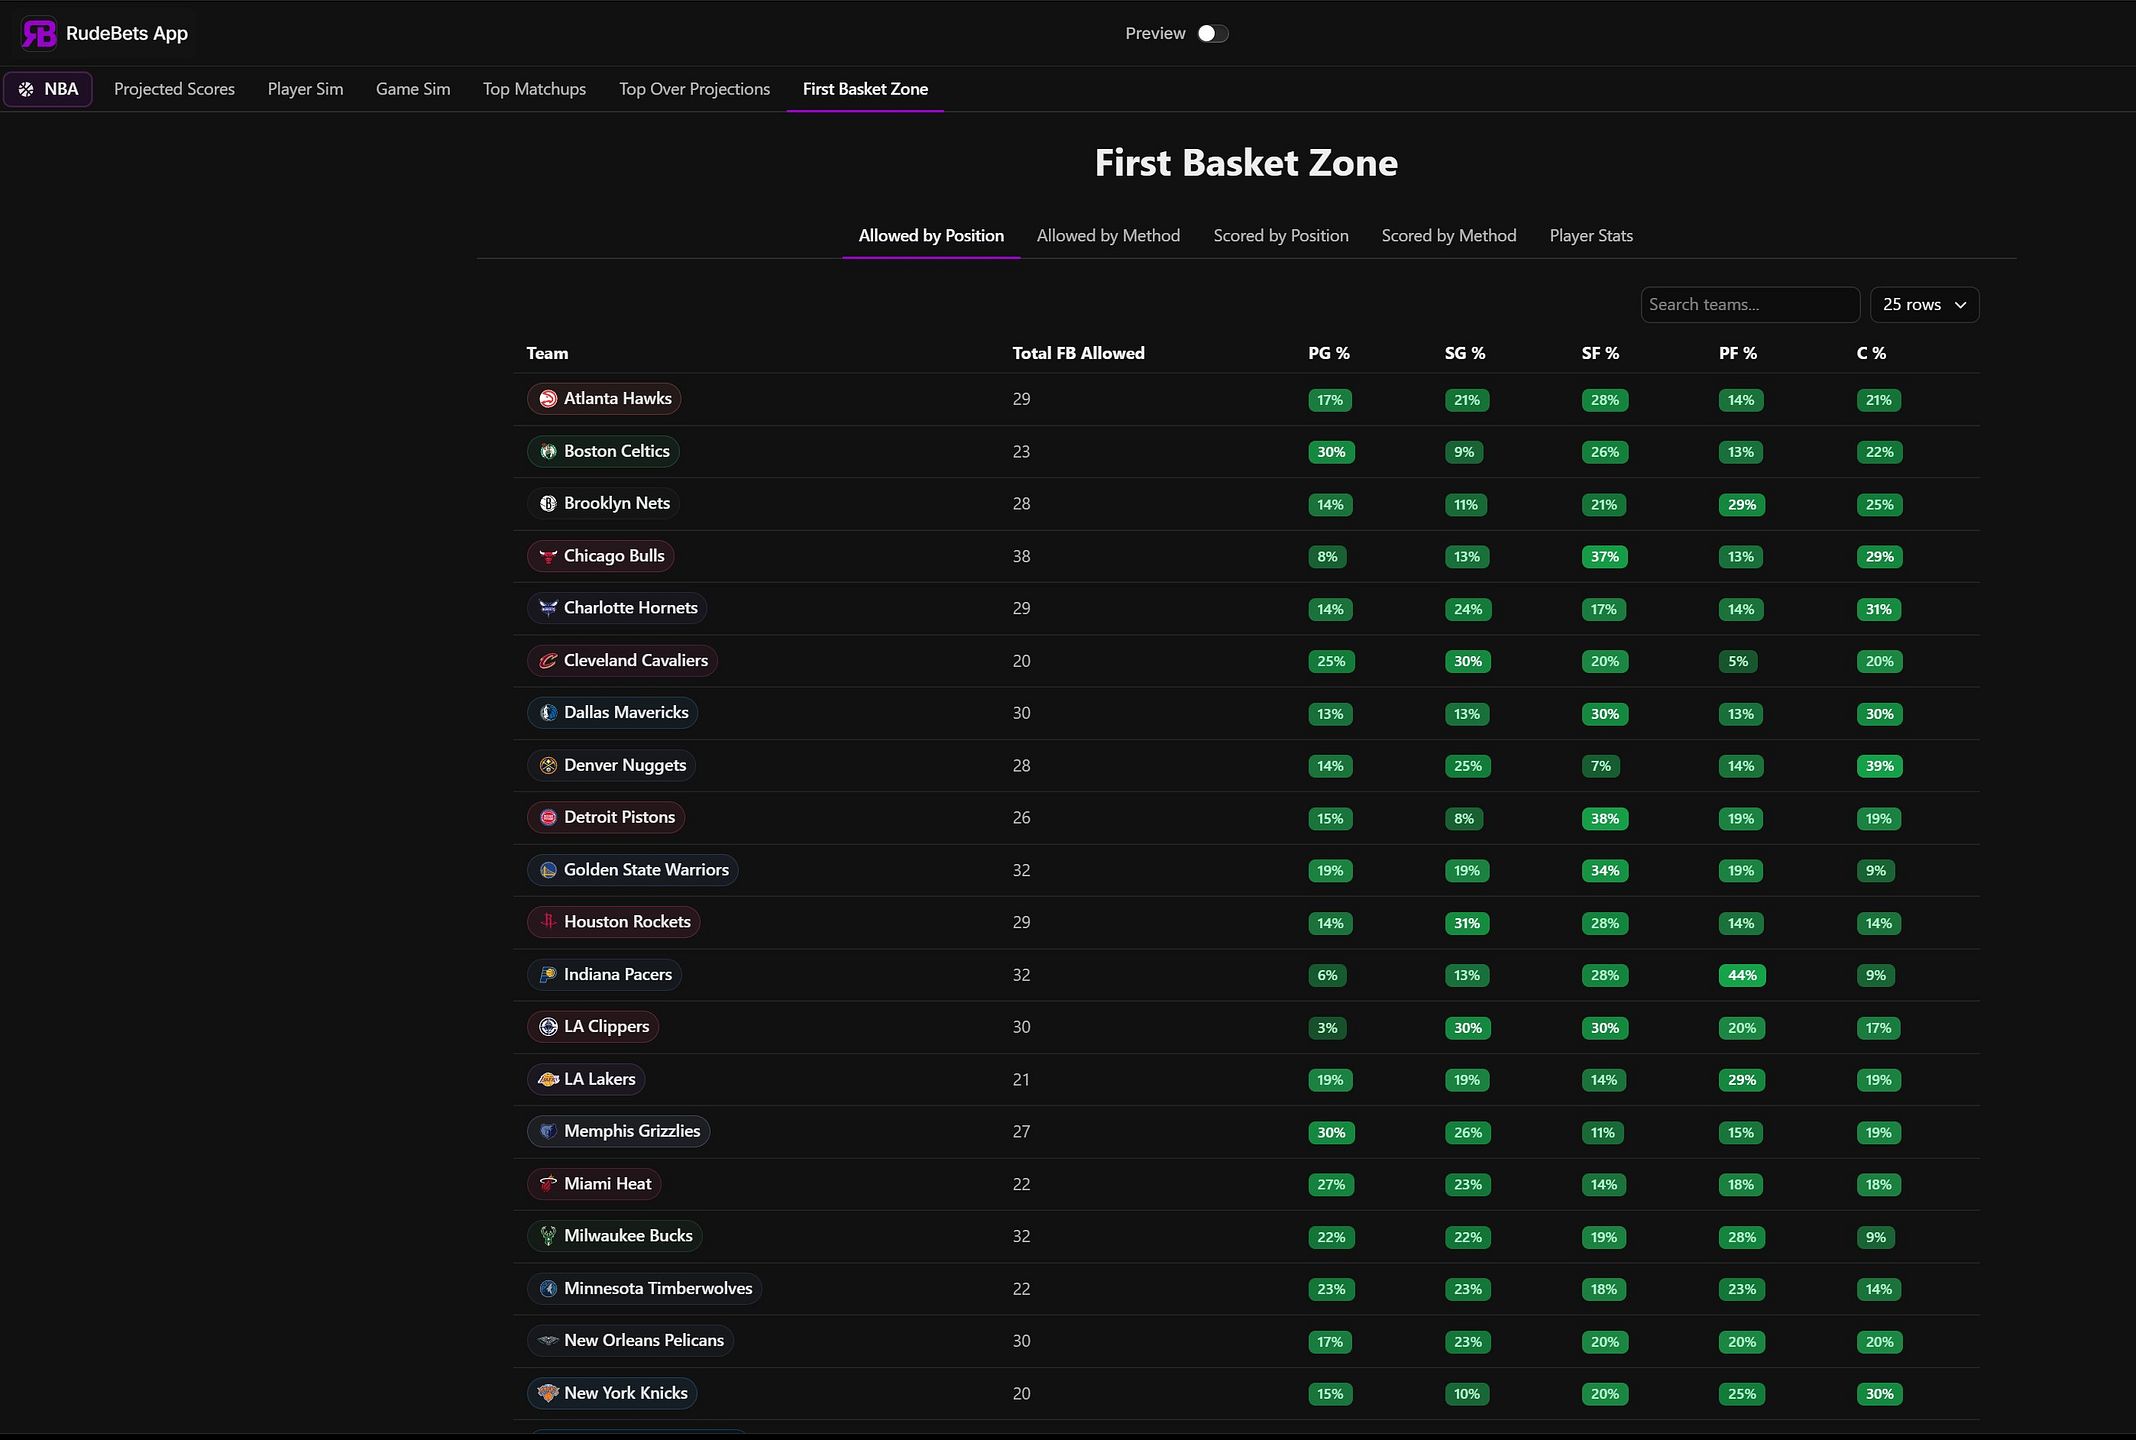The height and width of the screenshot is (1440, 2136).
Task: Click Cleveland Cavaliers' 5% PF badge
Action: tap(1738, 661)
